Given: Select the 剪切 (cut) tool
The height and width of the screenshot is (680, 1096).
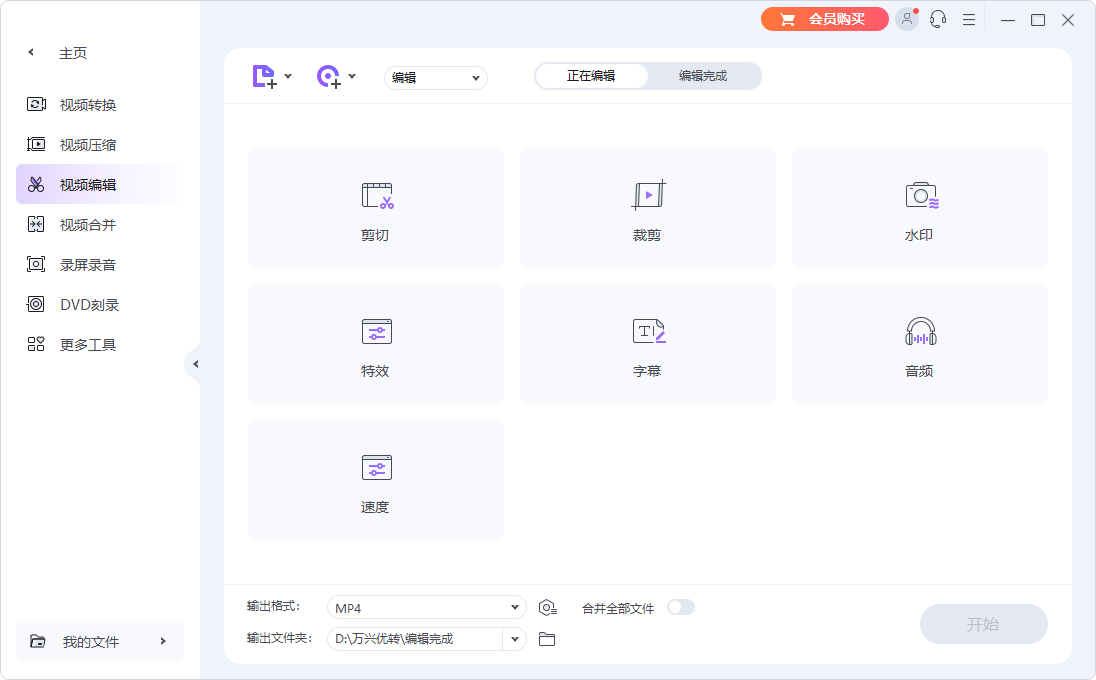Looking at the screenshot, I should [375, 207].
